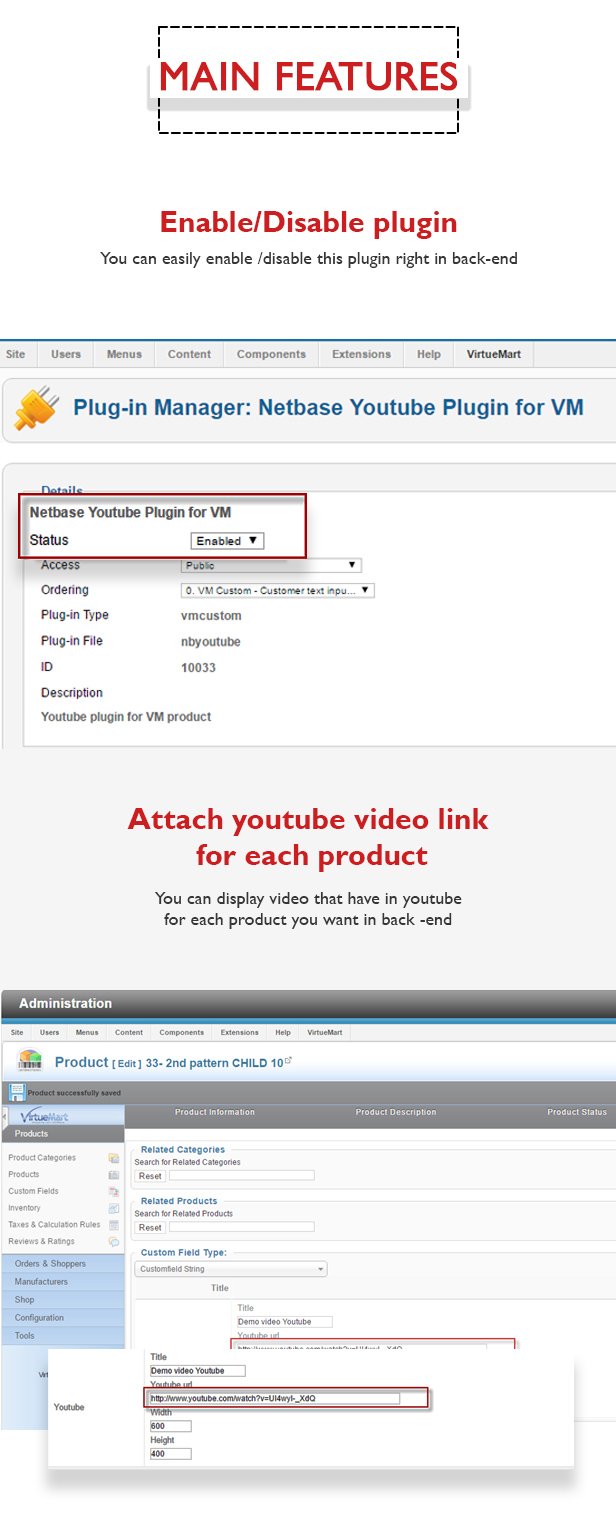This screenshot has width=616, height=1528.
Task: Click the icon next to Taxes & Calculation Rules
Action: [x=114, y=1225]
